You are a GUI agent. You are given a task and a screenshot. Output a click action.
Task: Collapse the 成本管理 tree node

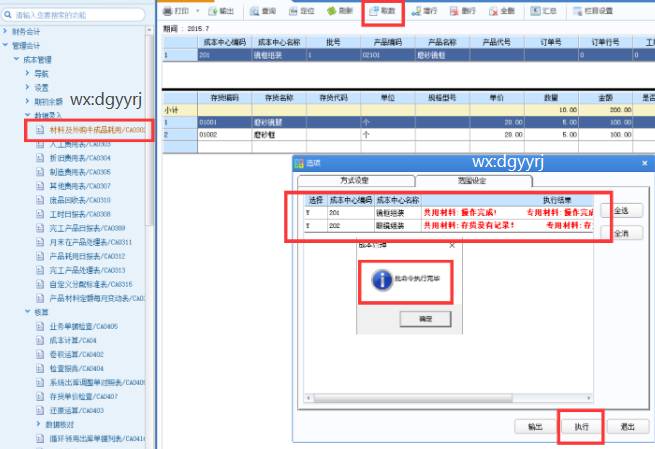click(x=16, y=59)
